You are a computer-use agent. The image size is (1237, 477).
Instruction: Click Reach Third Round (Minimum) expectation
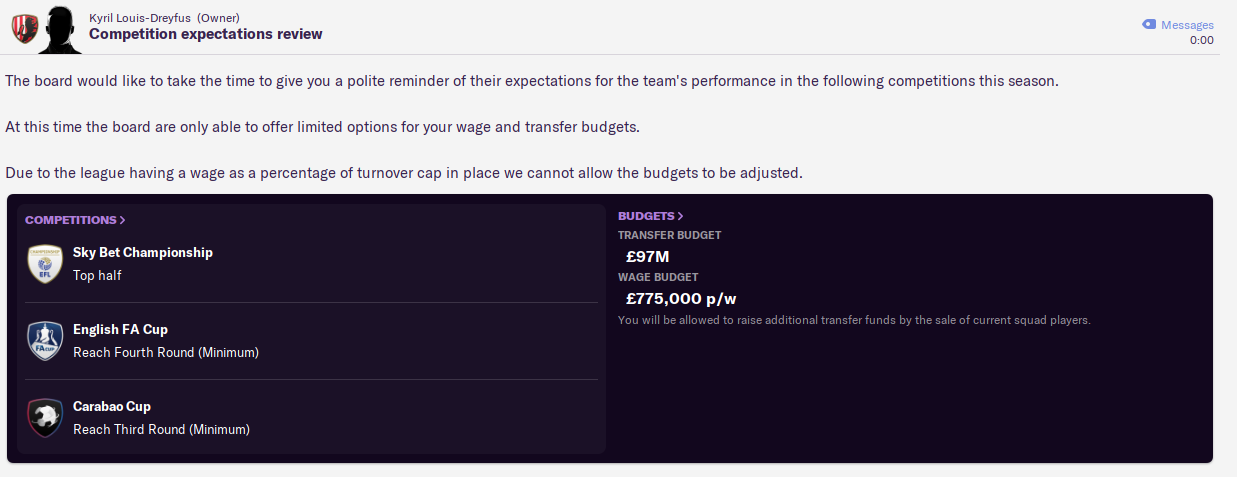(161, 429)
